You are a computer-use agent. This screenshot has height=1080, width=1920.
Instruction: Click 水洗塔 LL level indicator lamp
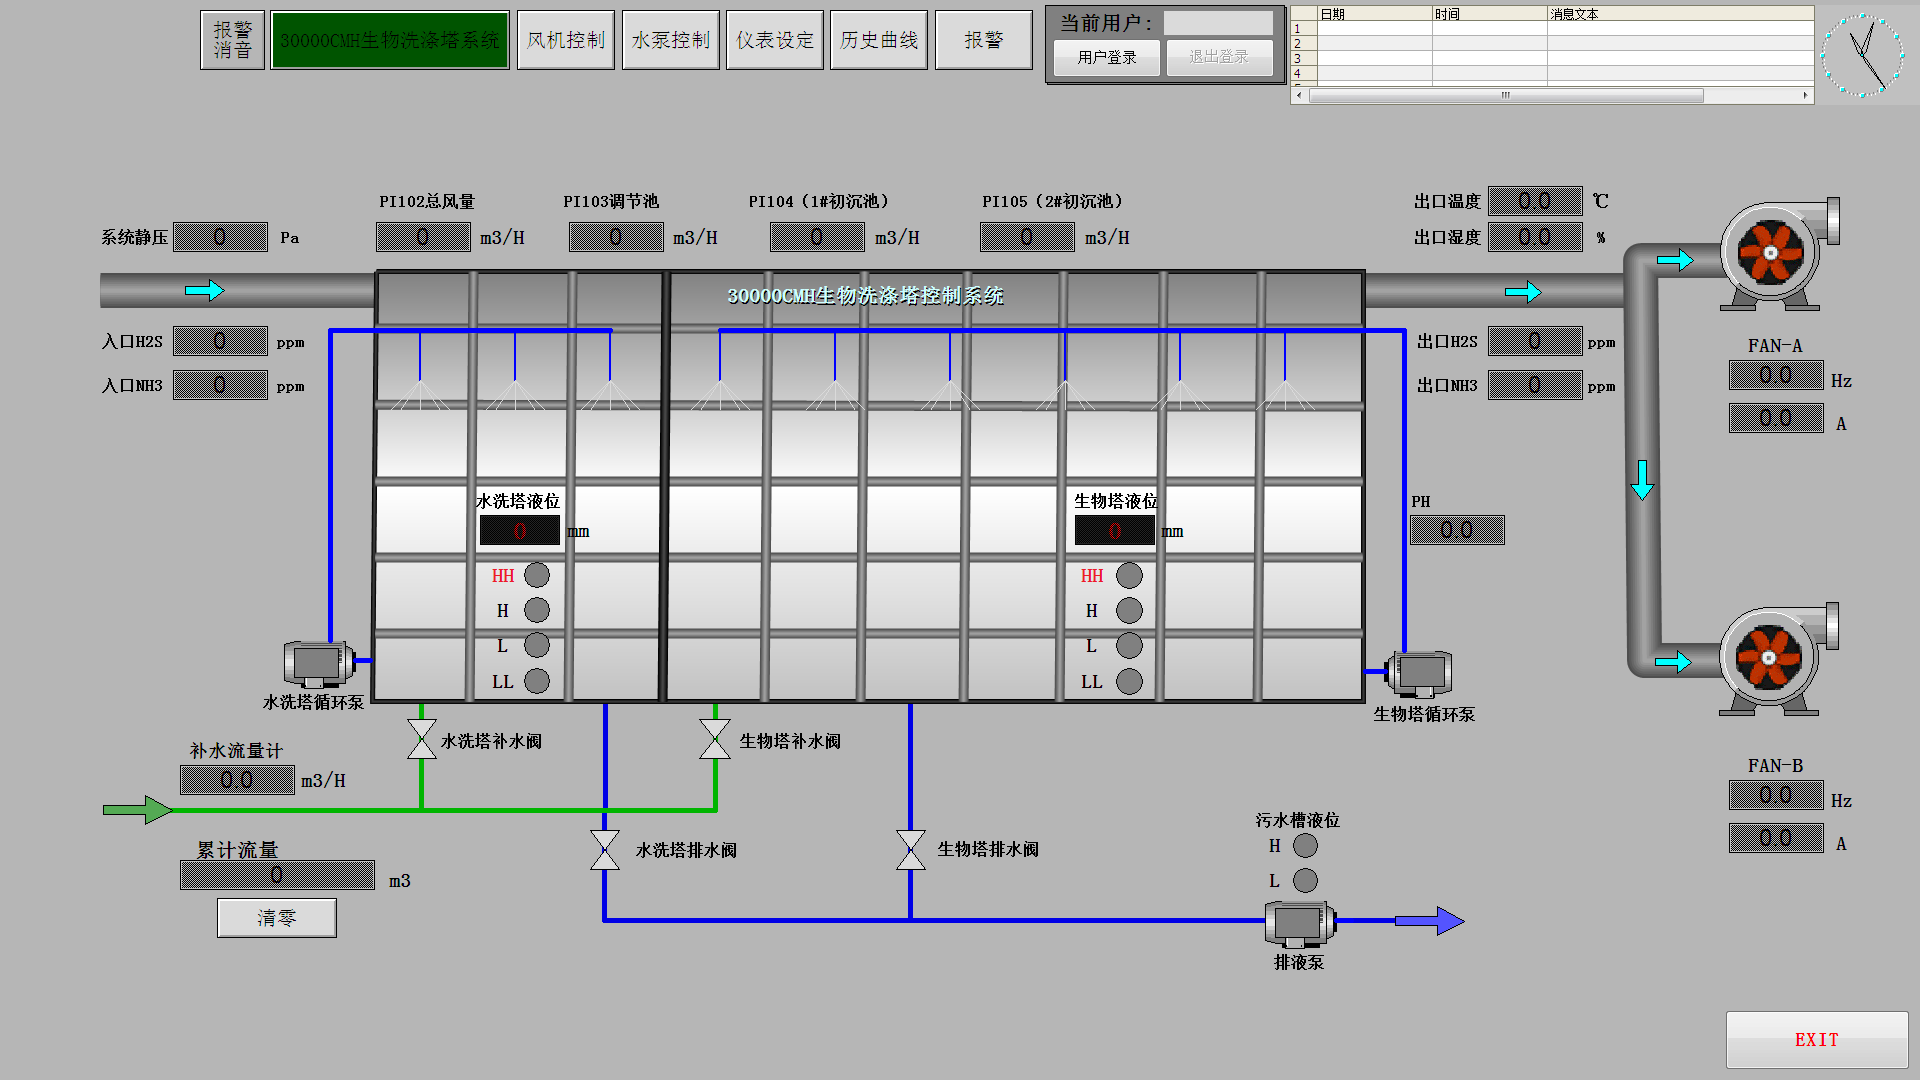point(537,681)
